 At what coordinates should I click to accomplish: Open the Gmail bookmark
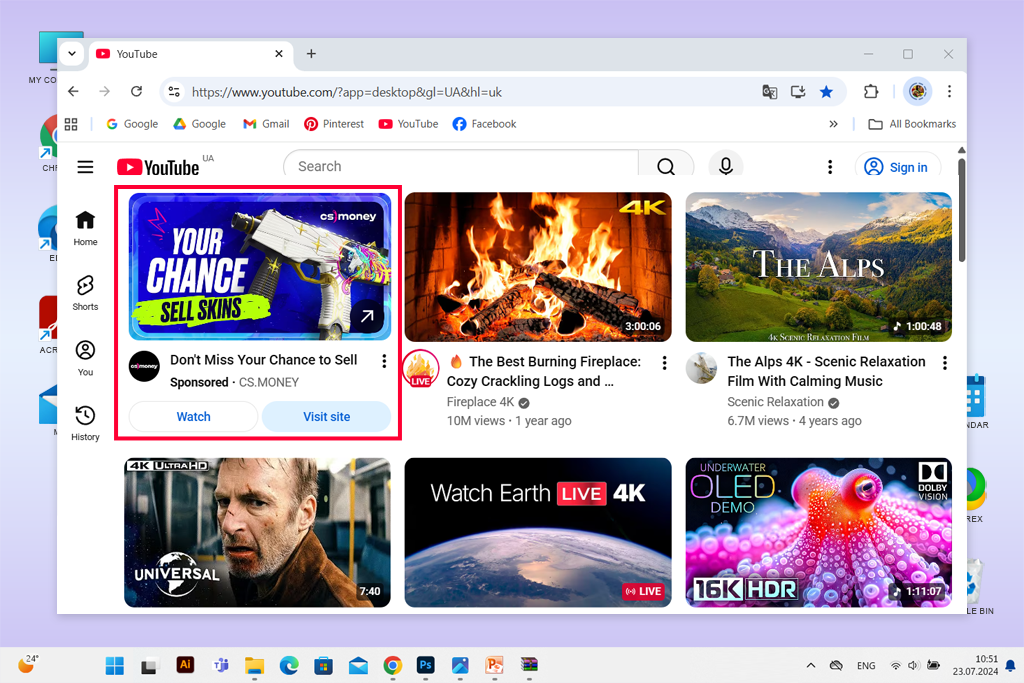pos(266,124)
